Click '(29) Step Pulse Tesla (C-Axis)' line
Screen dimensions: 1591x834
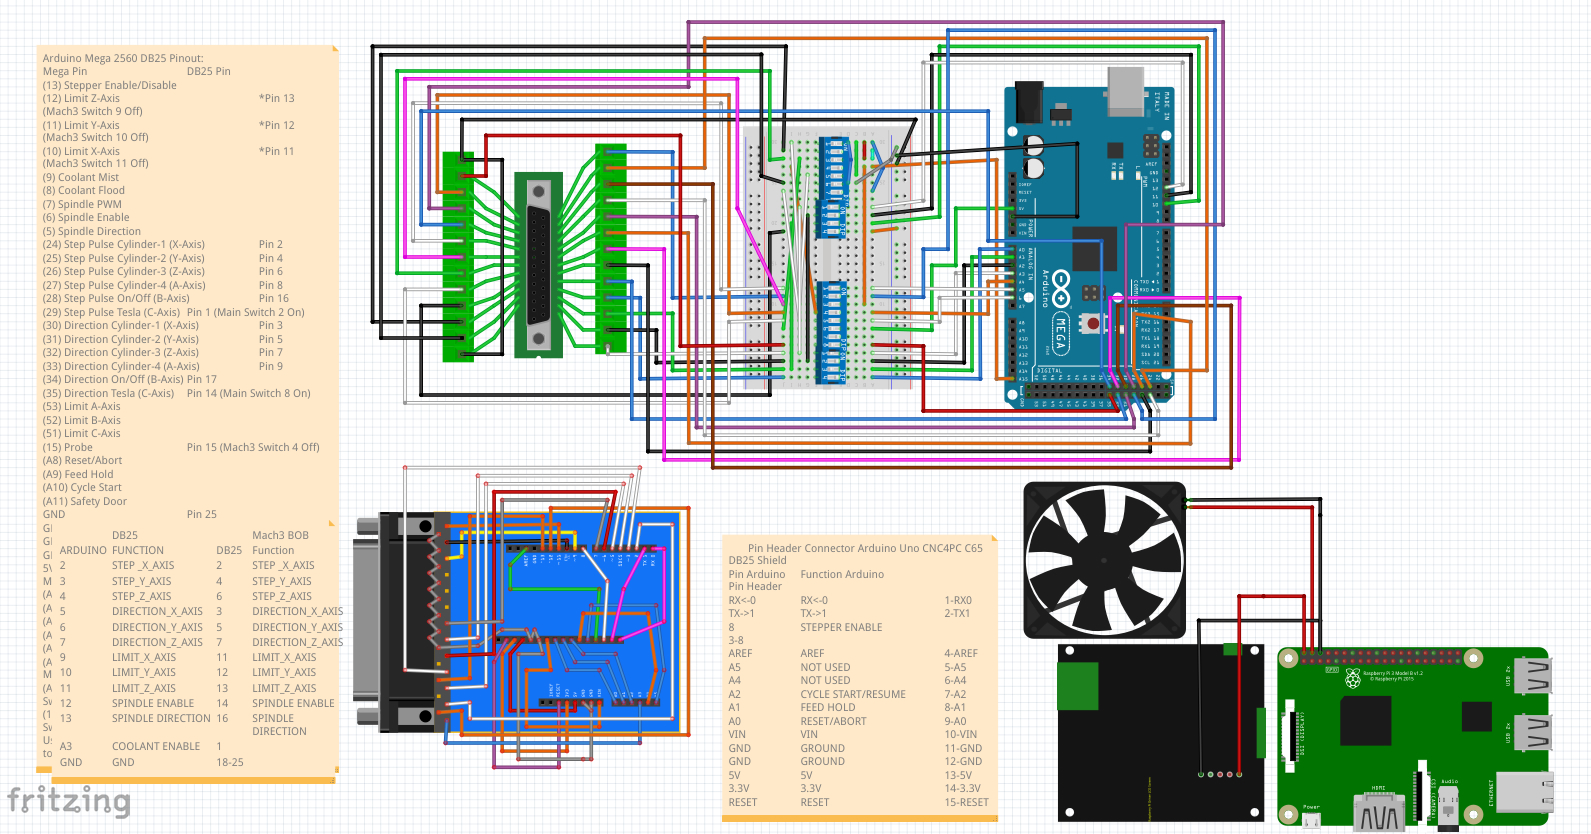pos(112,312)
